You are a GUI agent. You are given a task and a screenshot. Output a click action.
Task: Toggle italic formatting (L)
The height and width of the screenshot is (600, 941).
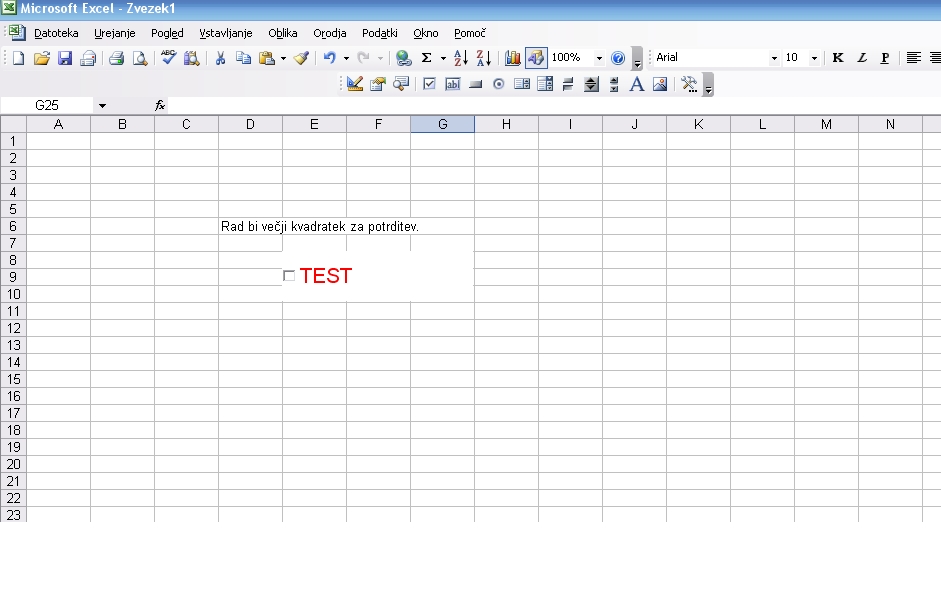[862, 58]
